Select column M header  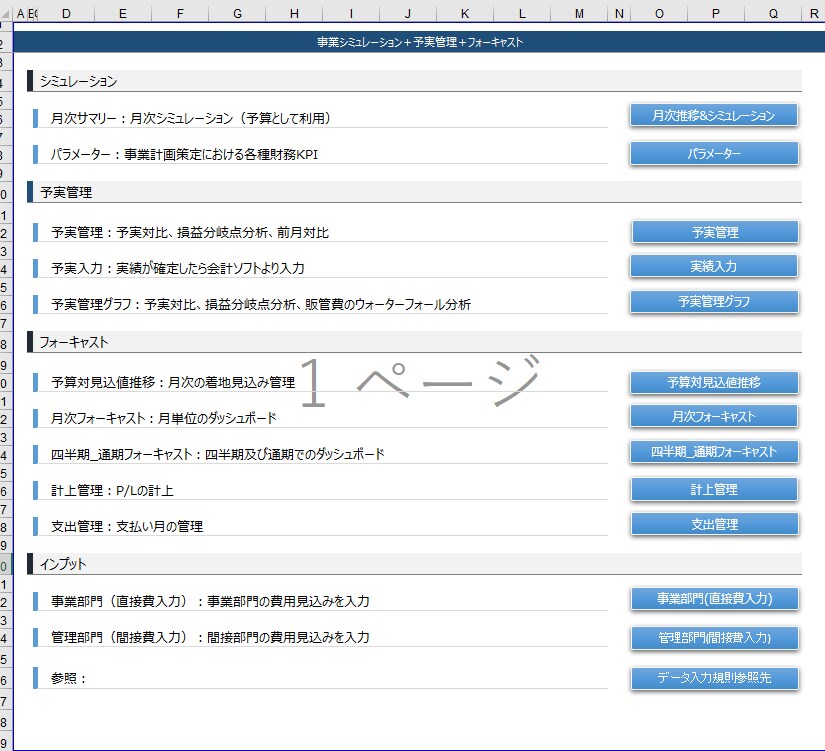click(x=579, y=14)
